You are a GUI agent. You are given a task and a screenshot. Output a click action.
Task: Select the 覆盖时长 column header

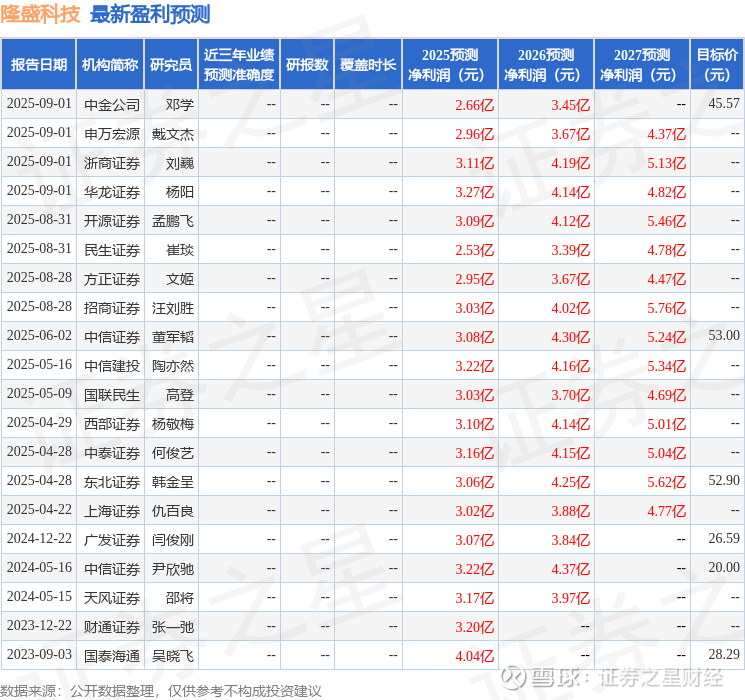[x=368, y=65]
